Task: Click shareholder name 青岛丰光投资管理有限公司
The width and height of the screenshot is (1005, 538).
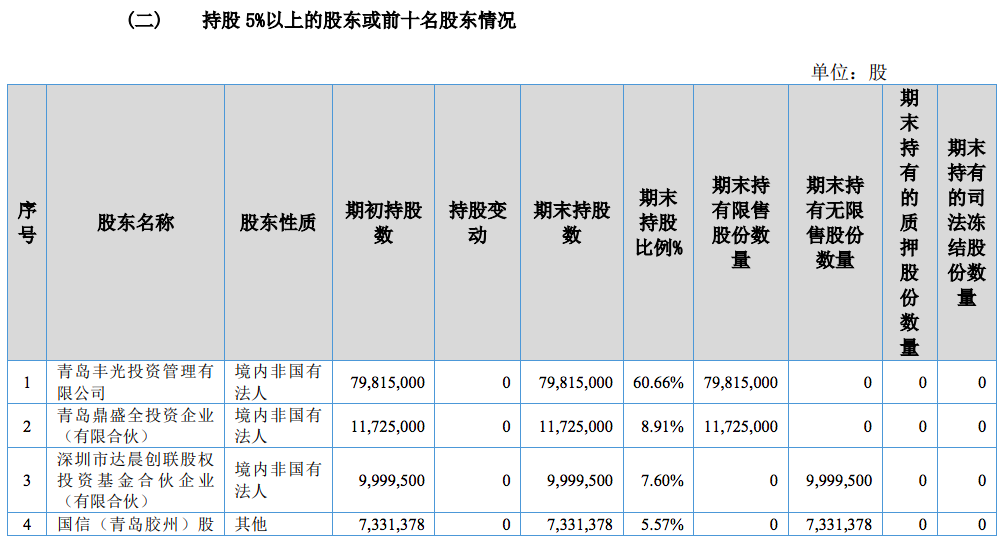Action: [136, 382]
